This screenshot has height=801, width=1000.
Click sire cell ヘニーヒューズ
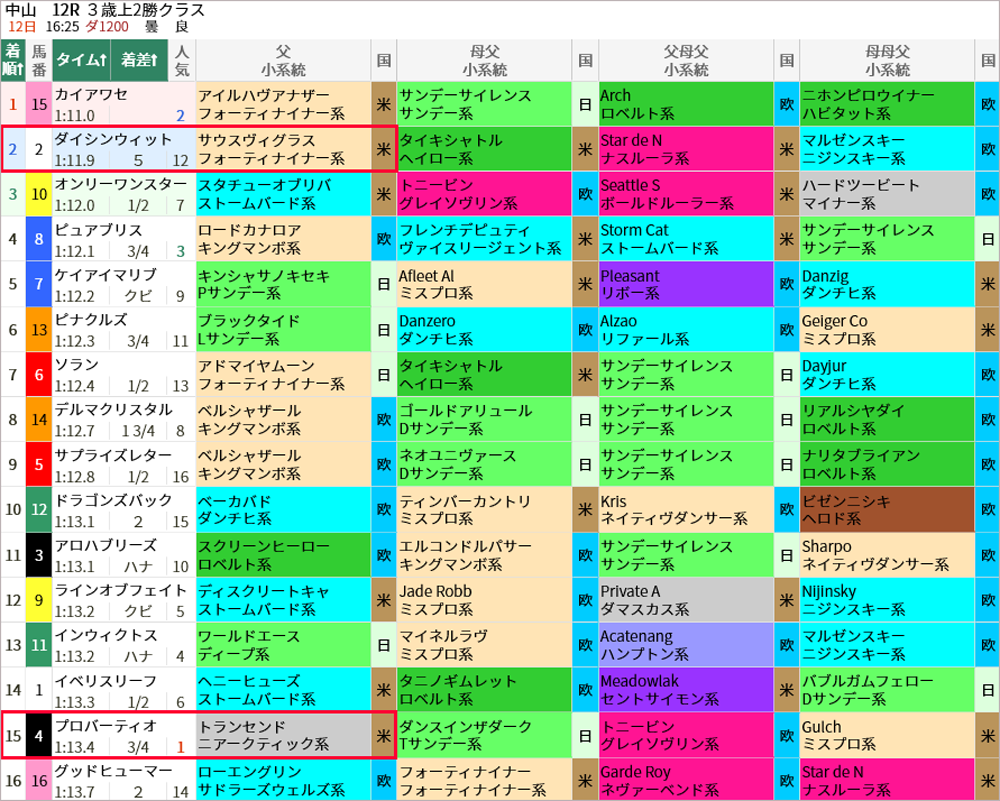(x=283, y=690)
